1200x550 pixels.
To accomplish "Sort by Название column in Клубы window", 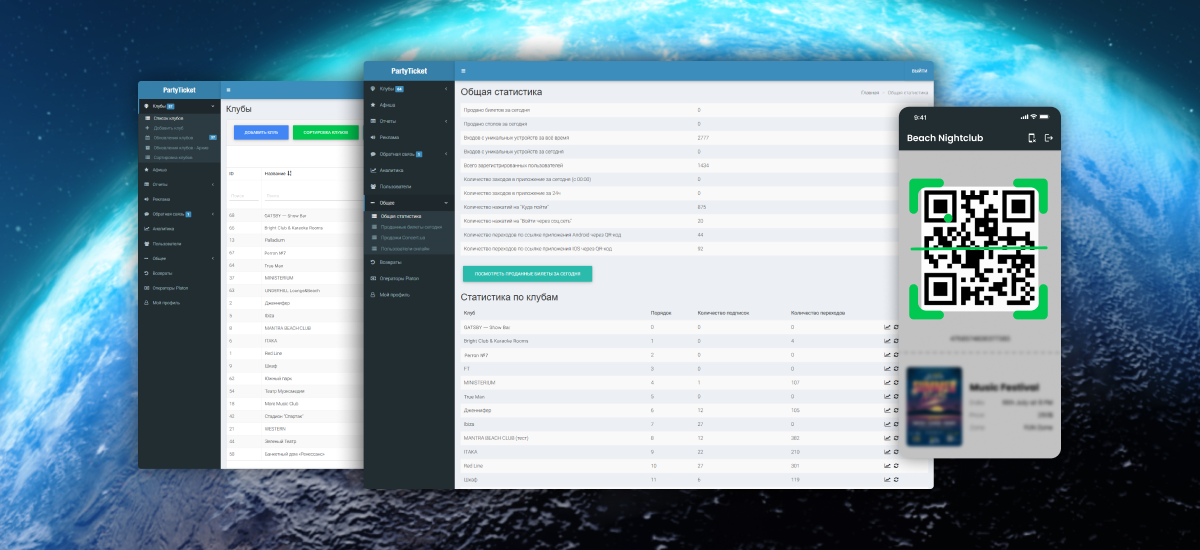I will [278, 173].
